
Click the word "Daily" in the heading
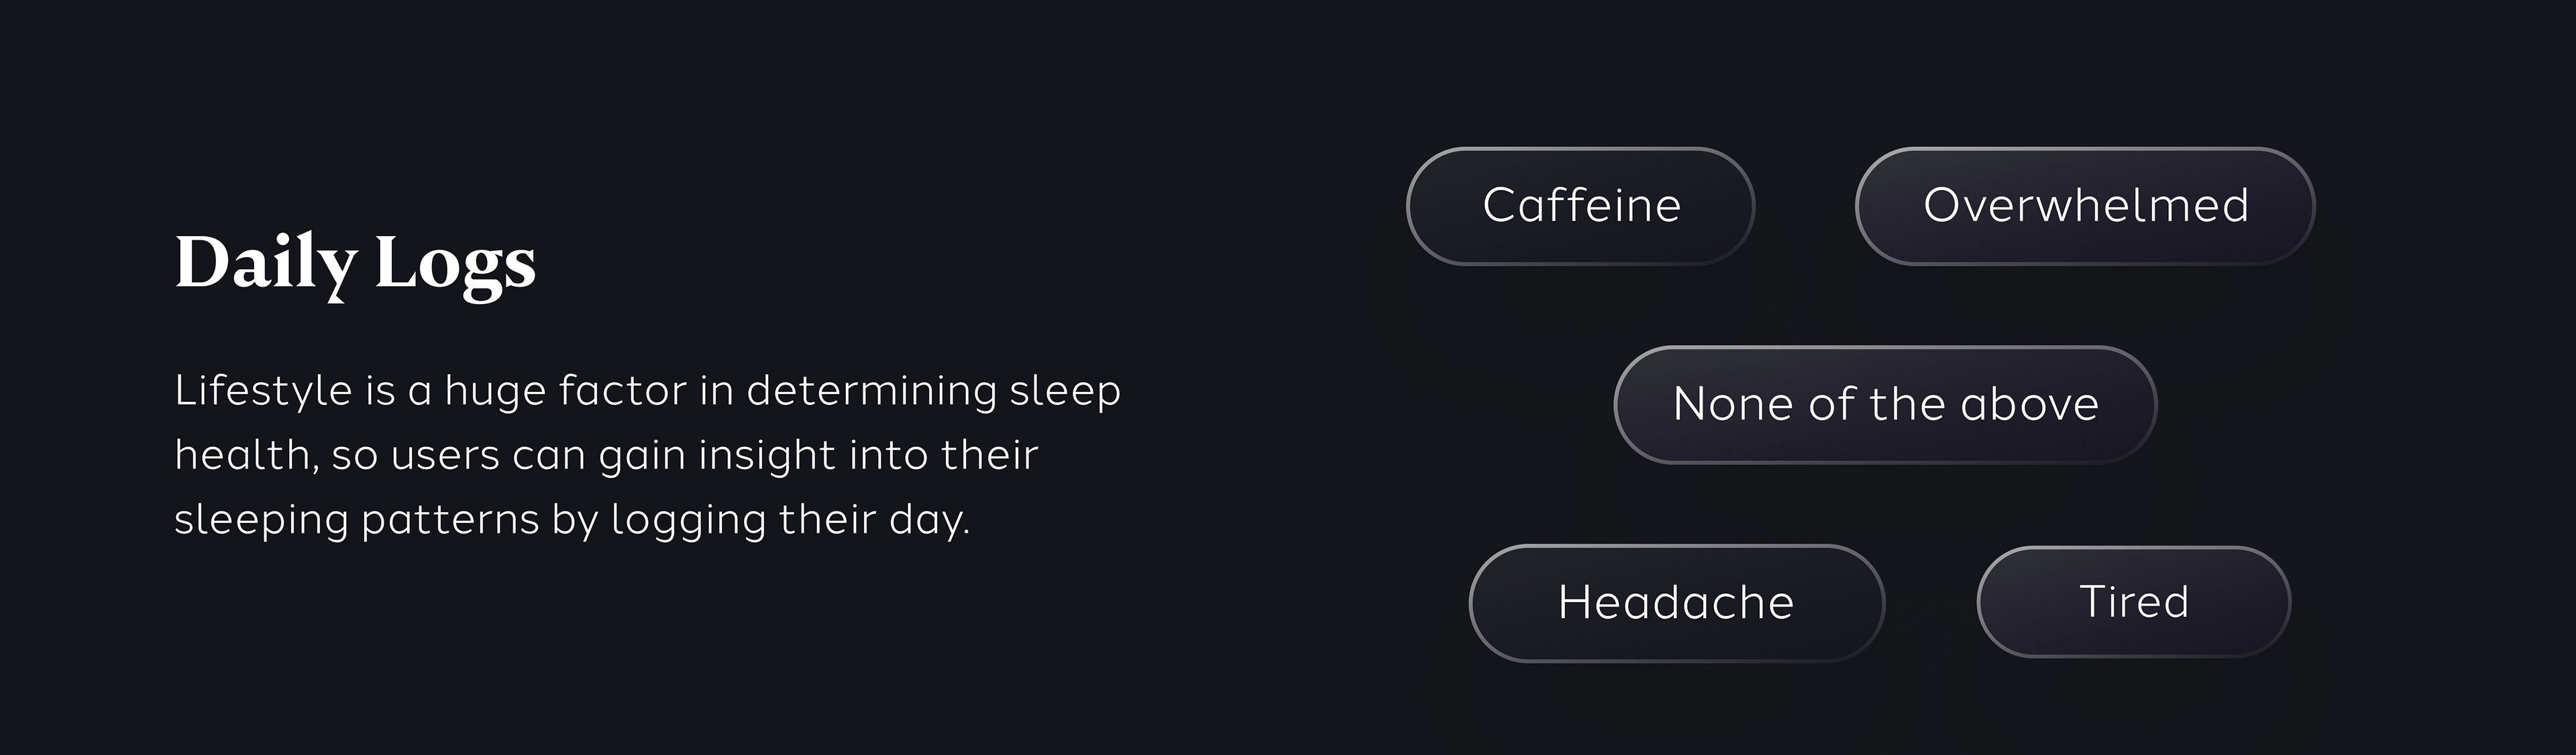coord(265,264)
